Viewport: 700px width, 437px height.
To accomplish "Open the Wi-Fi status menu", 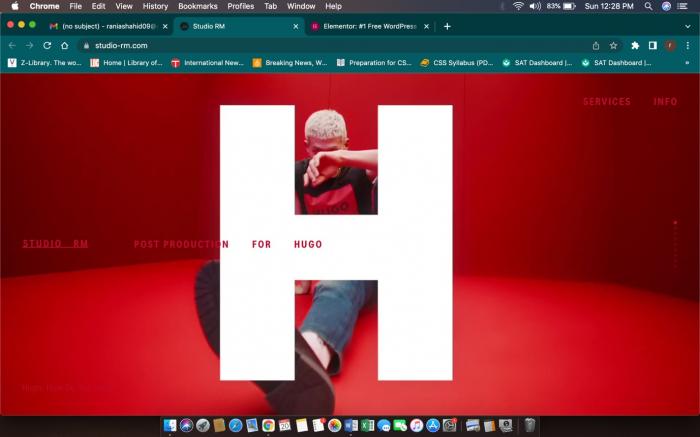I will coord(518,6).
